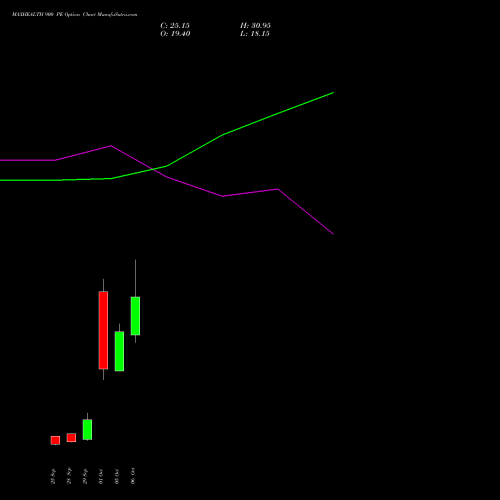This screenshot has height=500, width=500.
Task: Click the 05 Oct green candlestick
Action: (x=119, y=351)
